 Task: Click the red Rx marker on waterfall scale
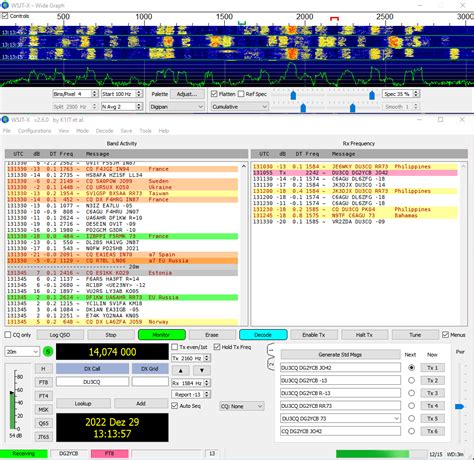[334, 19]
